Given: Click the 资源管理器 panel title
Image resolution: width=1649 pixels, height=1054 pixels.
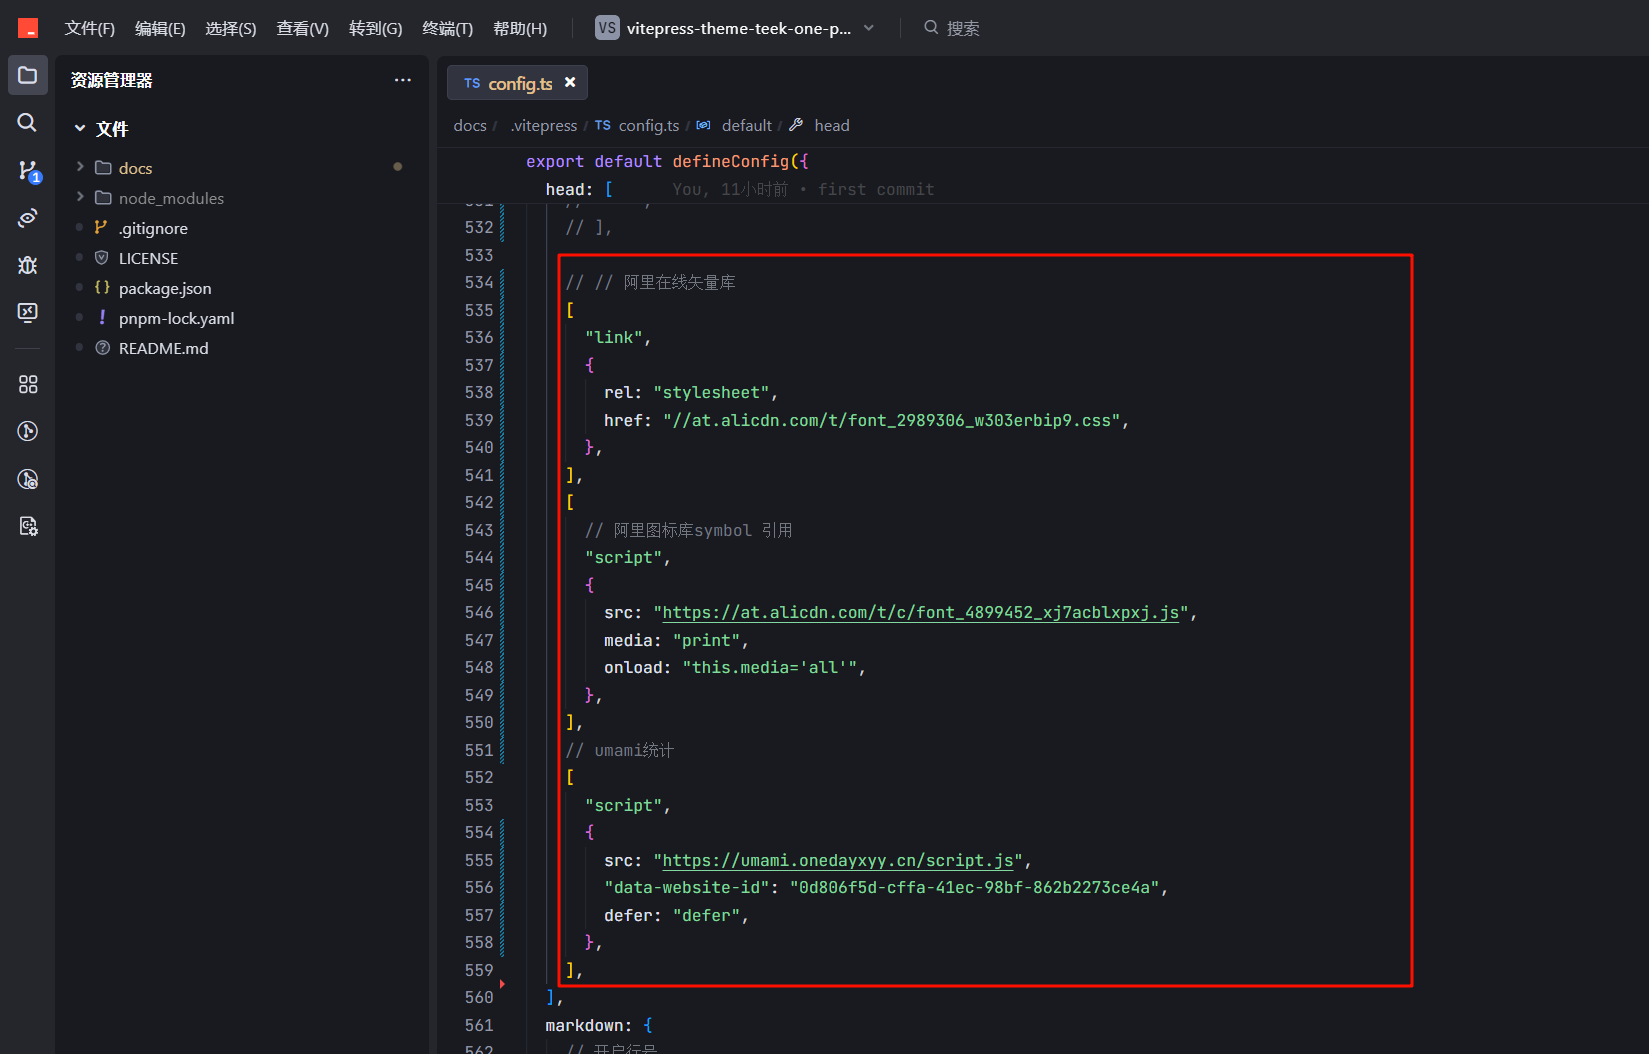Looking at the screenshot, I should click(112, 80).
